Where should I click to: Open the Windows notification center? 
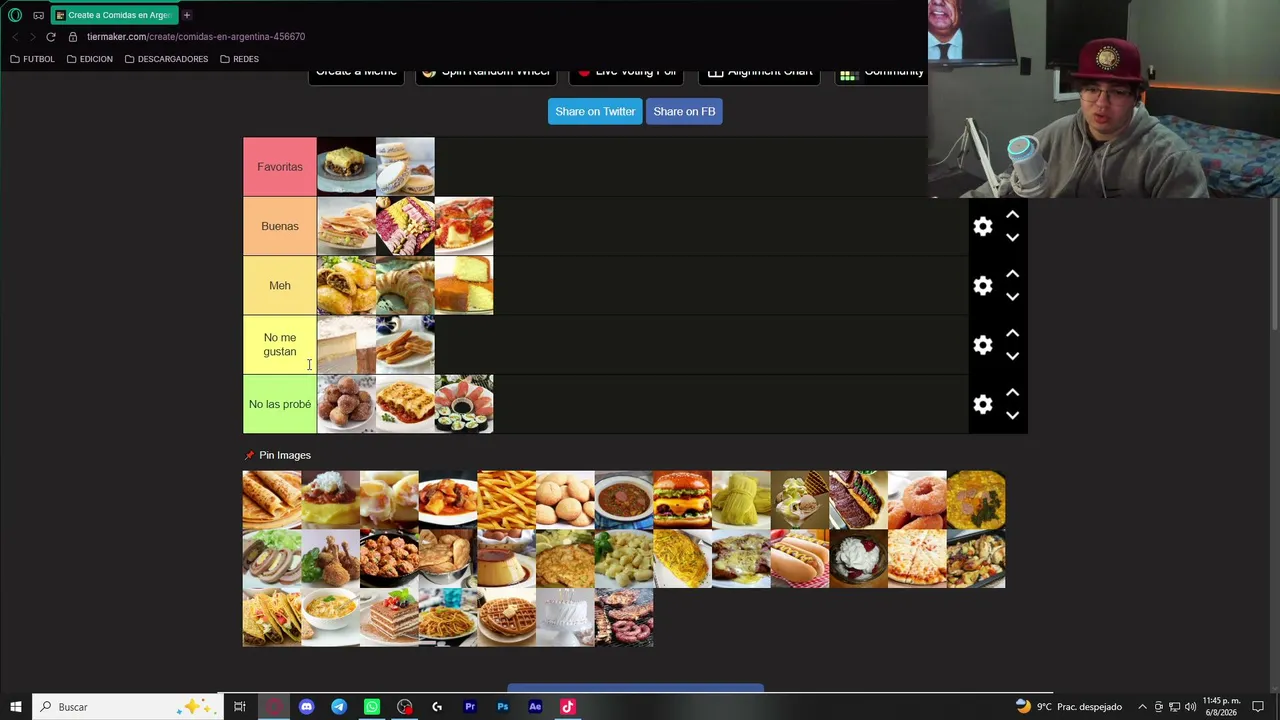(x=1258, y=707)
